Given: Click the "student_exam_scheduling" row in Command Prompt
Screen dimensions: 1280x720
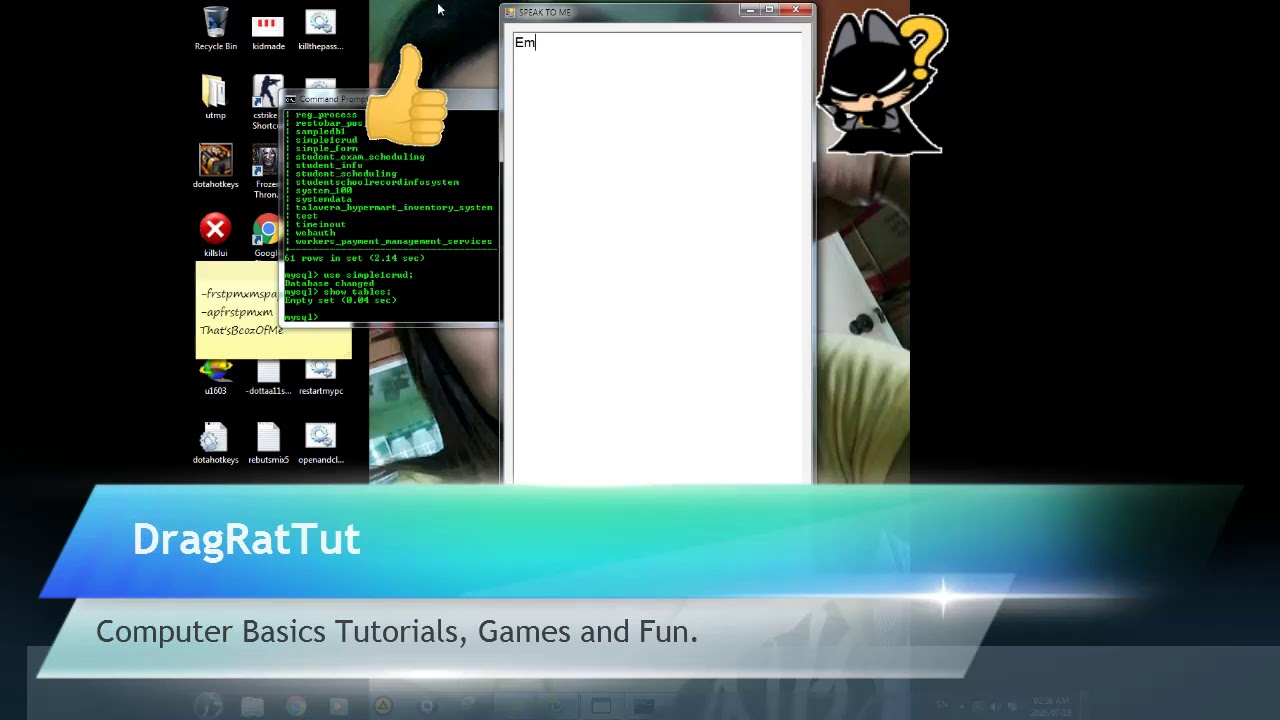Looking at the screenshot, I should (360, 157).
